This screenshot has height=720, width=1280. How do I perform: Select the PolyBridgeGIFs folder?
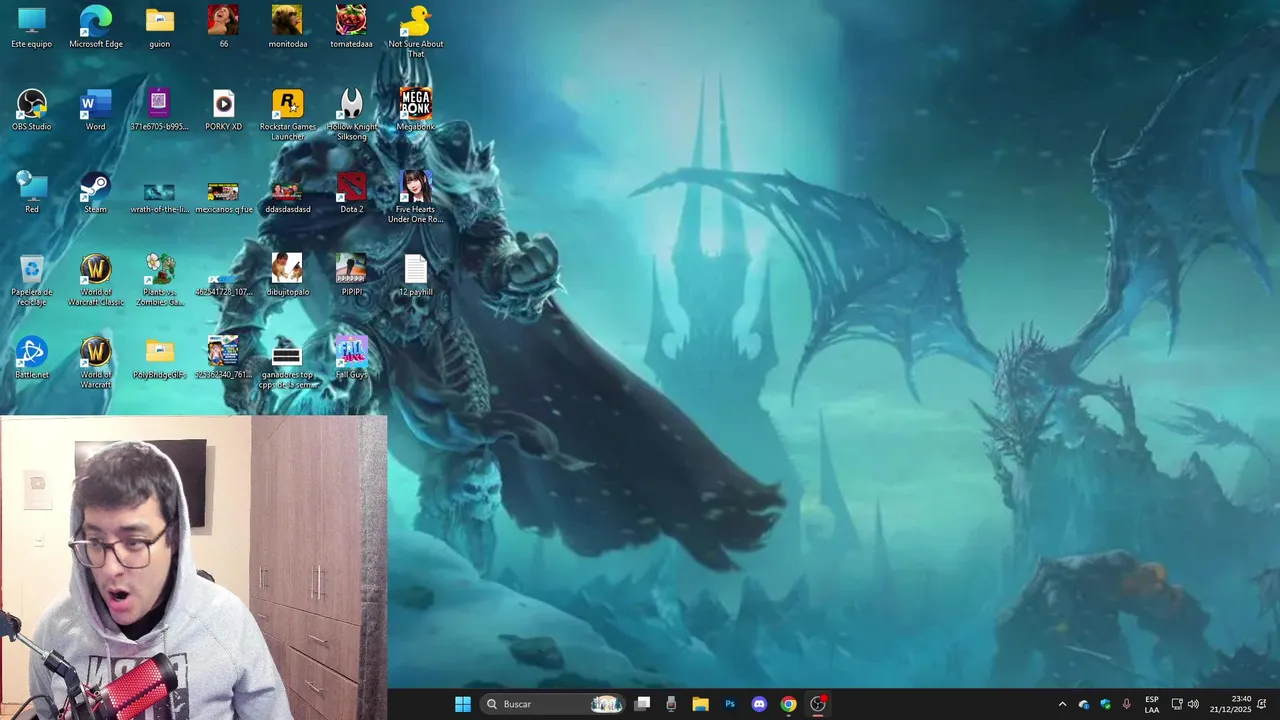tap(160, 358)
